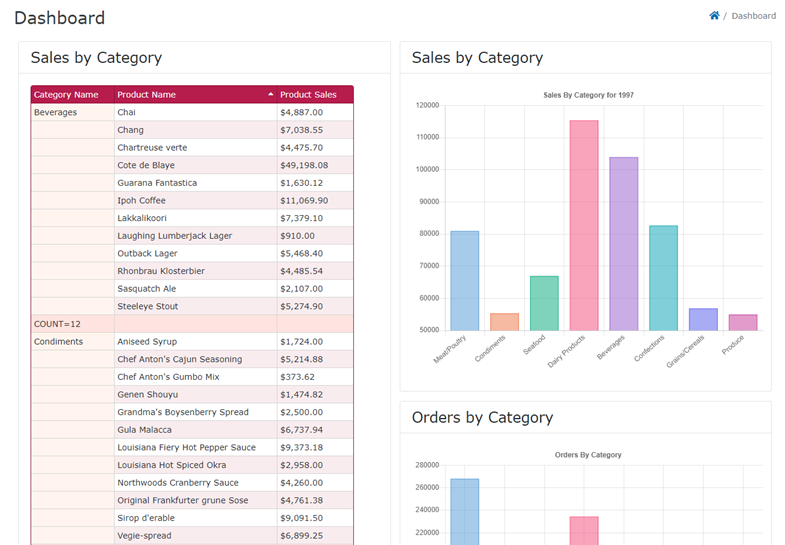
Task: Click the Meat/Poultry bar in sales chart
Action: tap(464, 280)
